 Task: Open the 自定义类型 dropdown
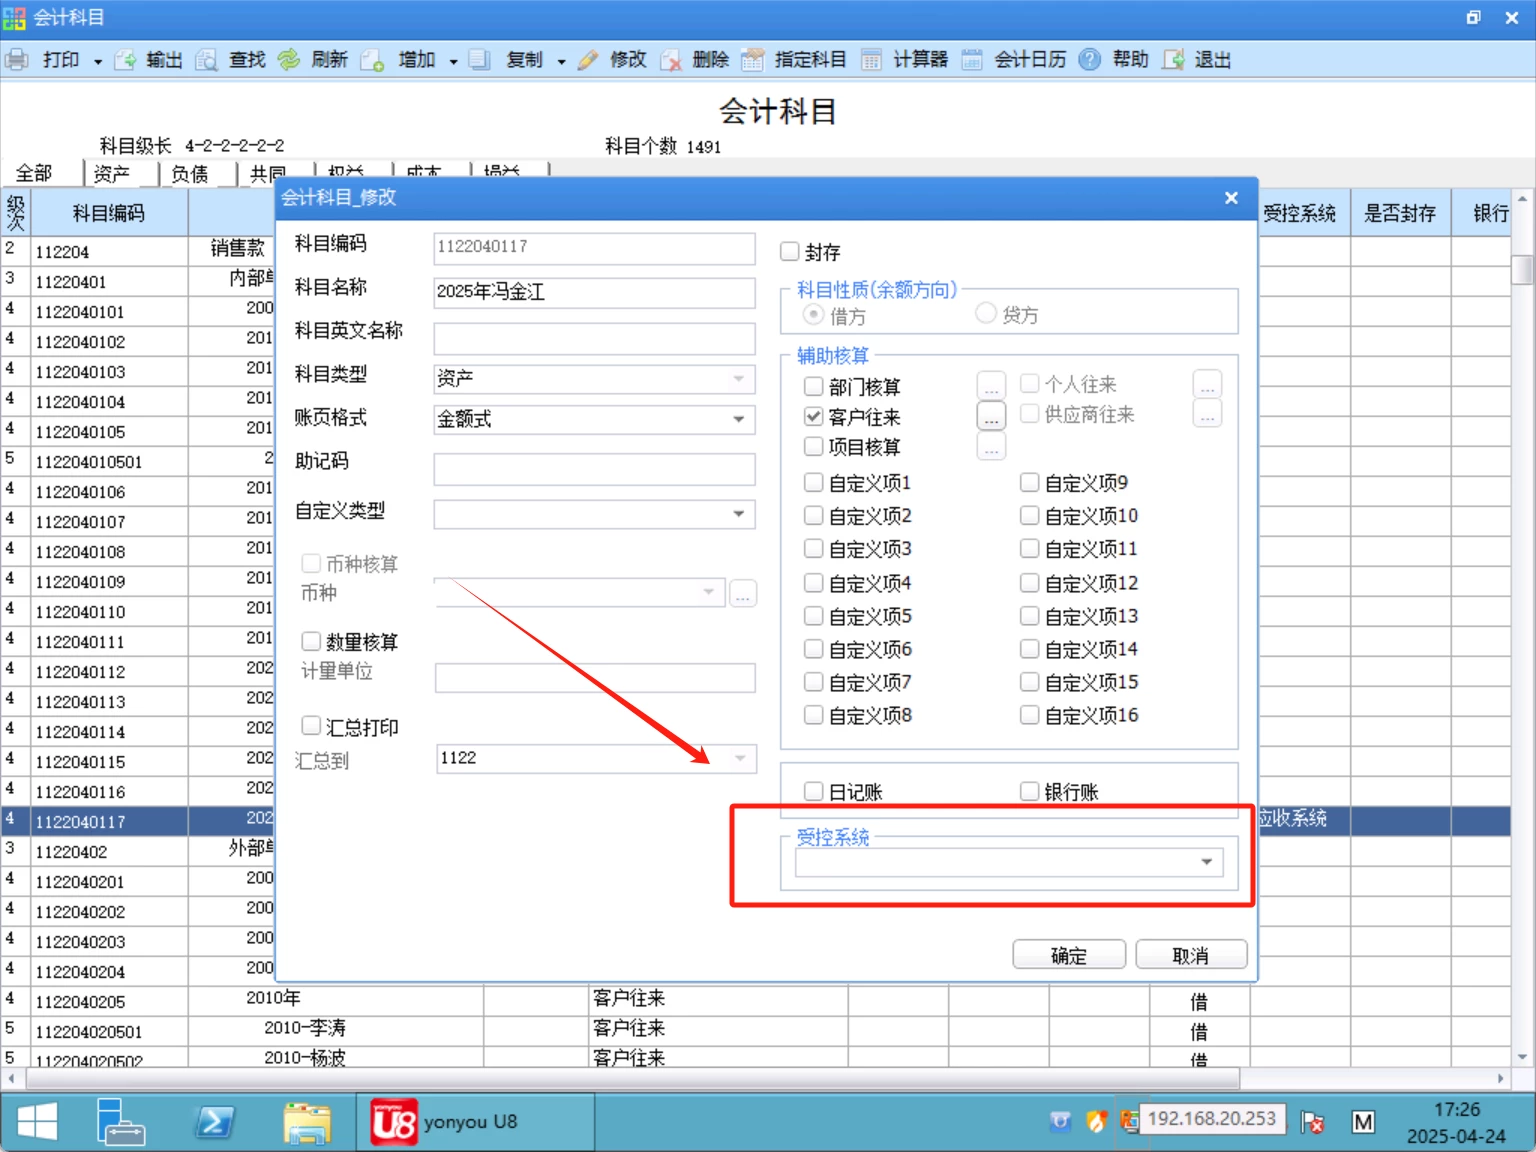click(x=739, y=514)
